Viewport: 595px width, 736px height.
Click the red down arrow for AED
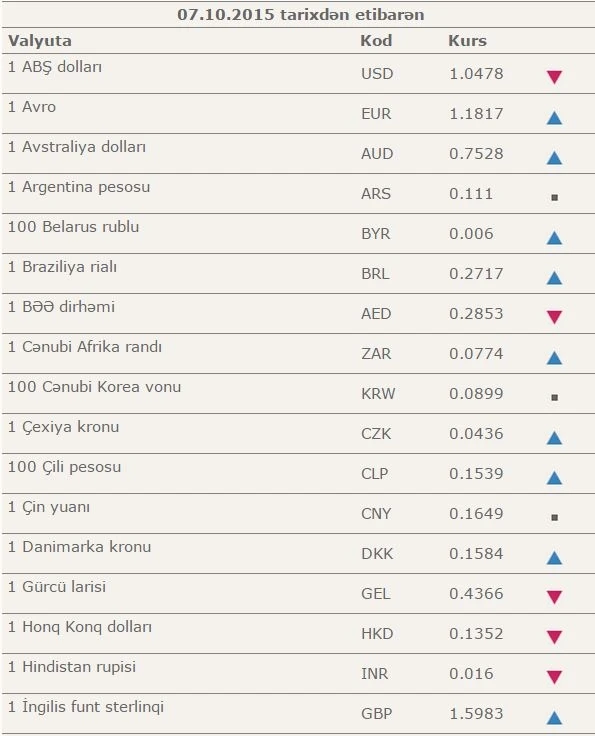[x=554, y=317]
